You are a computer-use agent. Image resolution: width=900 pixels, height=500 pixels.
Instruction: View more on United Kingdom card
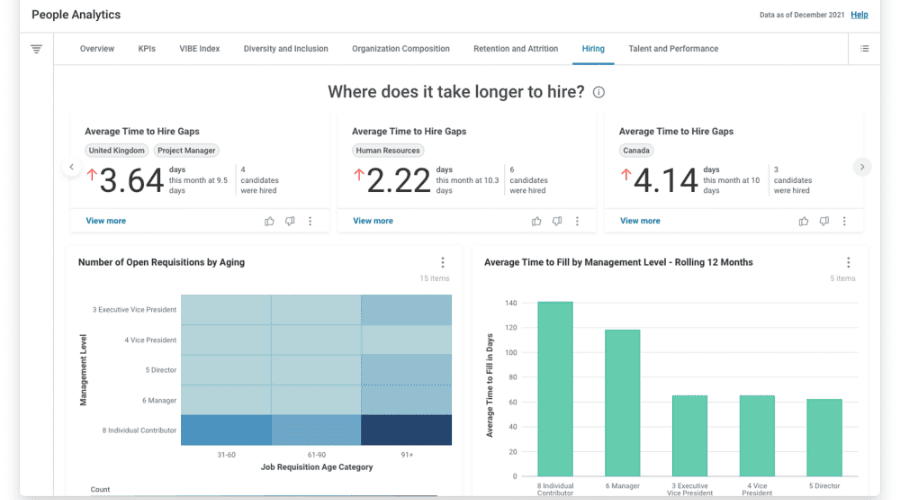[x=106, y=221]
